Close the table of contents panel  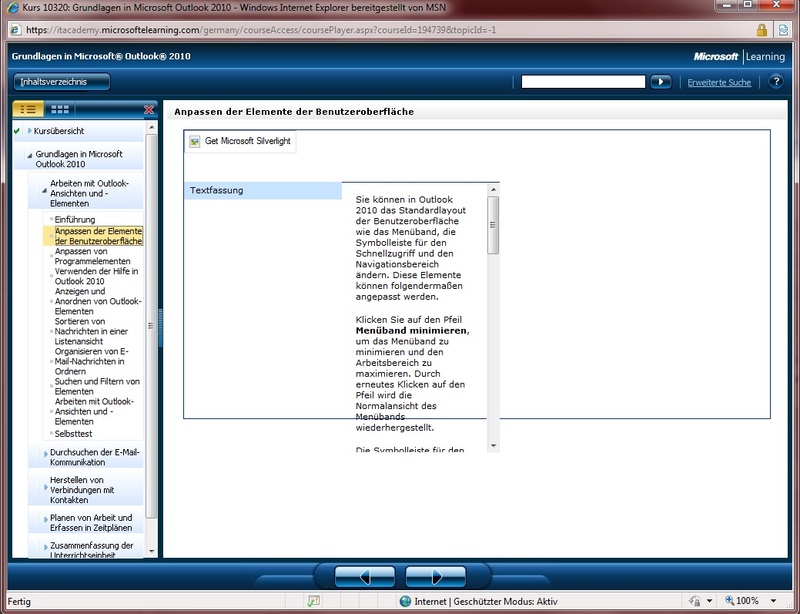149,109
